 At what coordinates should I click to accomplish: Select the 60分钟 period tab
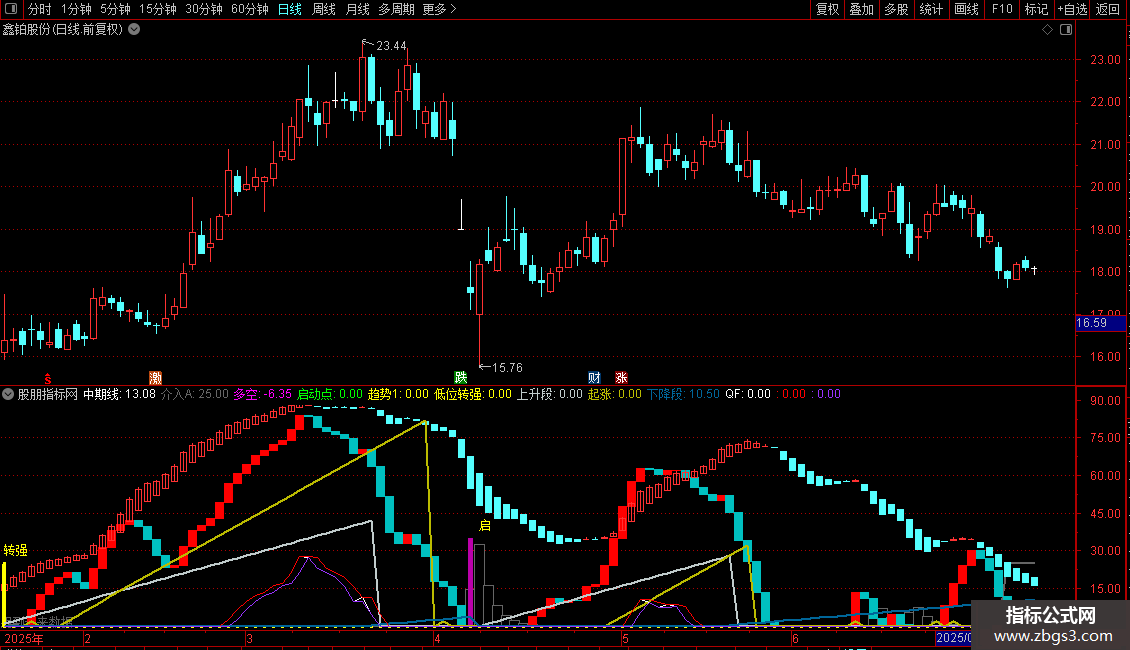[249, 9]
